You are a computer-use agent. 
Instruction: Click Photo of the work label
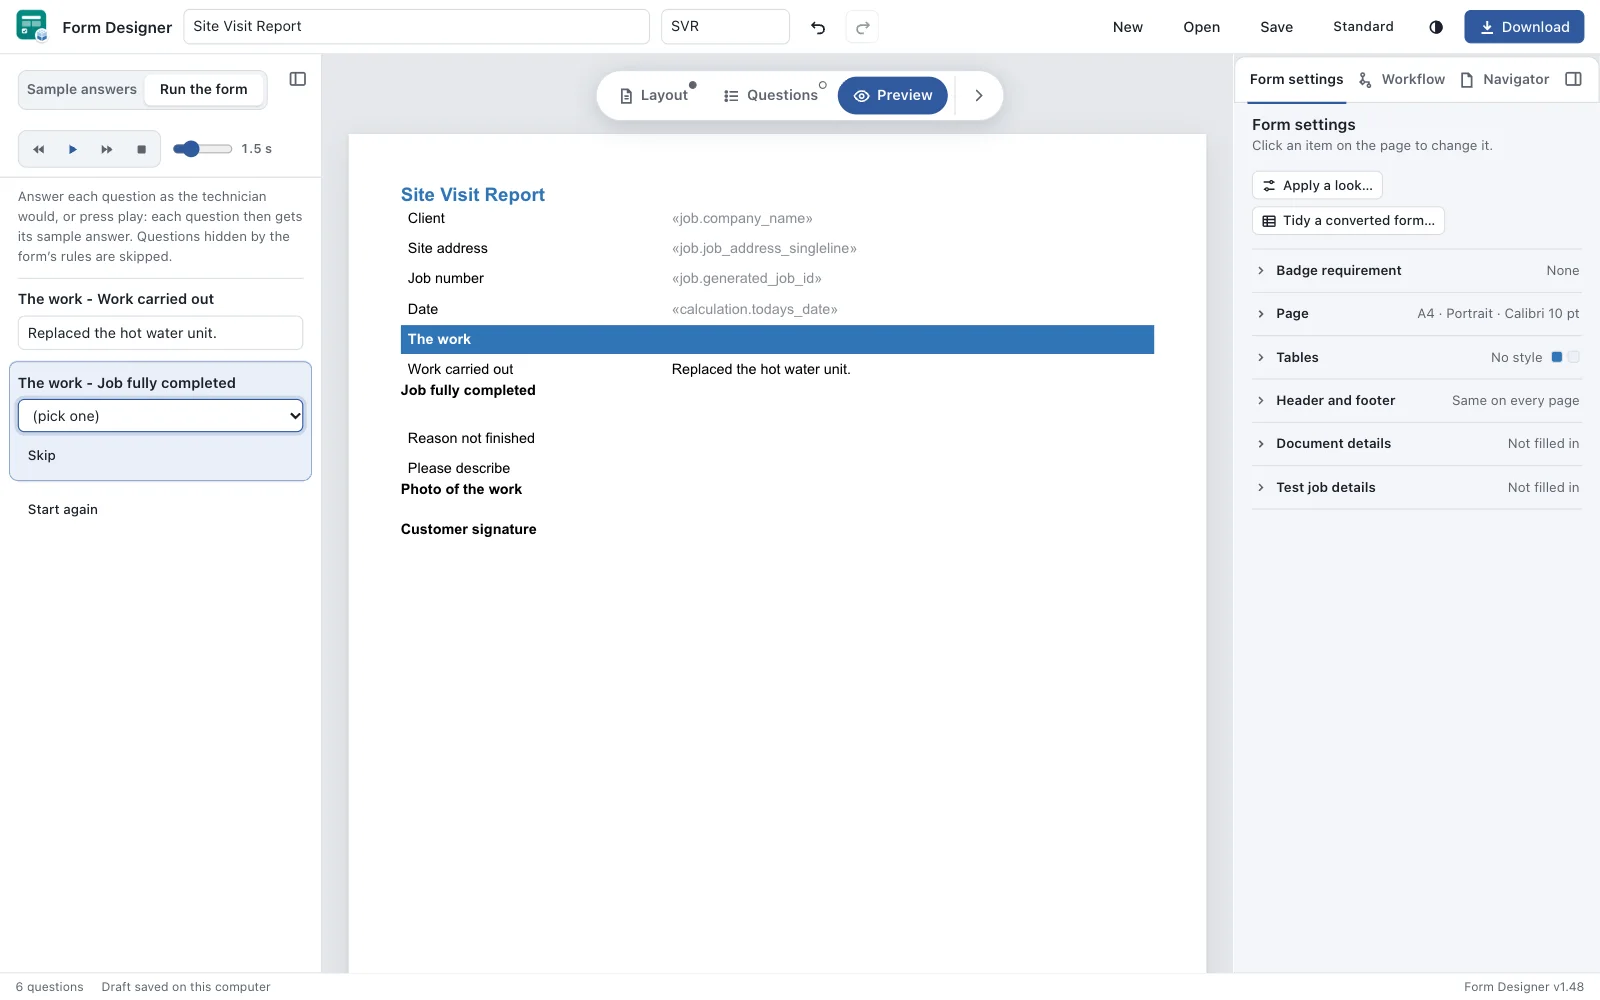pos(461,490)
